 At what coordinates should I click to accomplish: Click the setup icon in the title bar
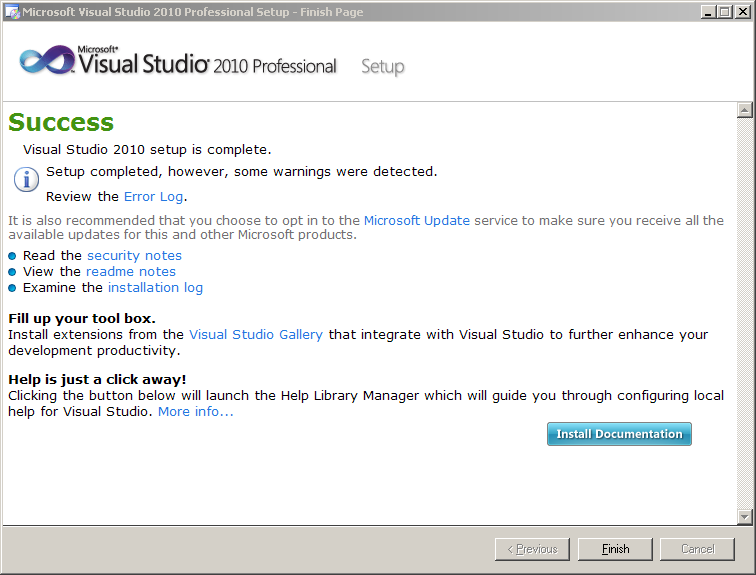click(x=12, y=12)
